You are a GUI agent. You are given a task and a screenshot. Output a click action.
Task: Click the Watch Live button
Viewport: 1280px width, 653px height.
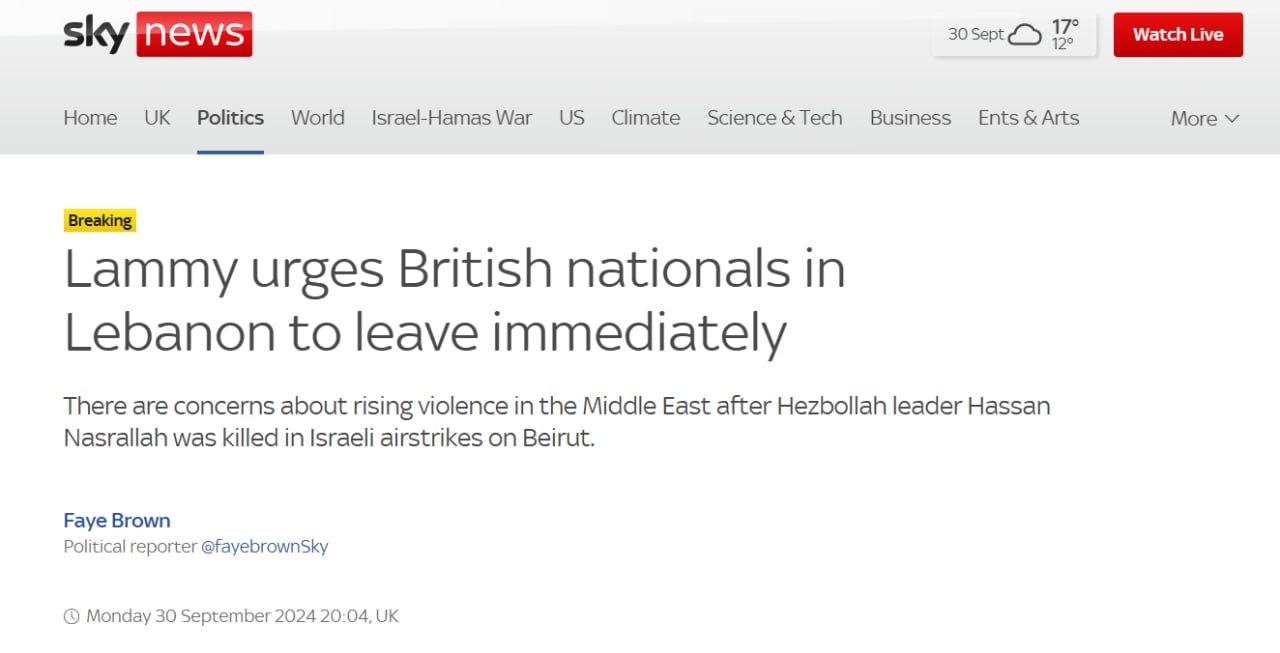click(x=1177, y=35)
